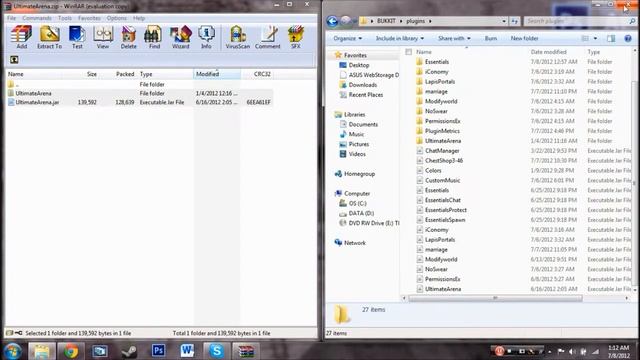Click the Explorer help icon
The width and height of the screenshot is (640, 360).
click(628, 38)
